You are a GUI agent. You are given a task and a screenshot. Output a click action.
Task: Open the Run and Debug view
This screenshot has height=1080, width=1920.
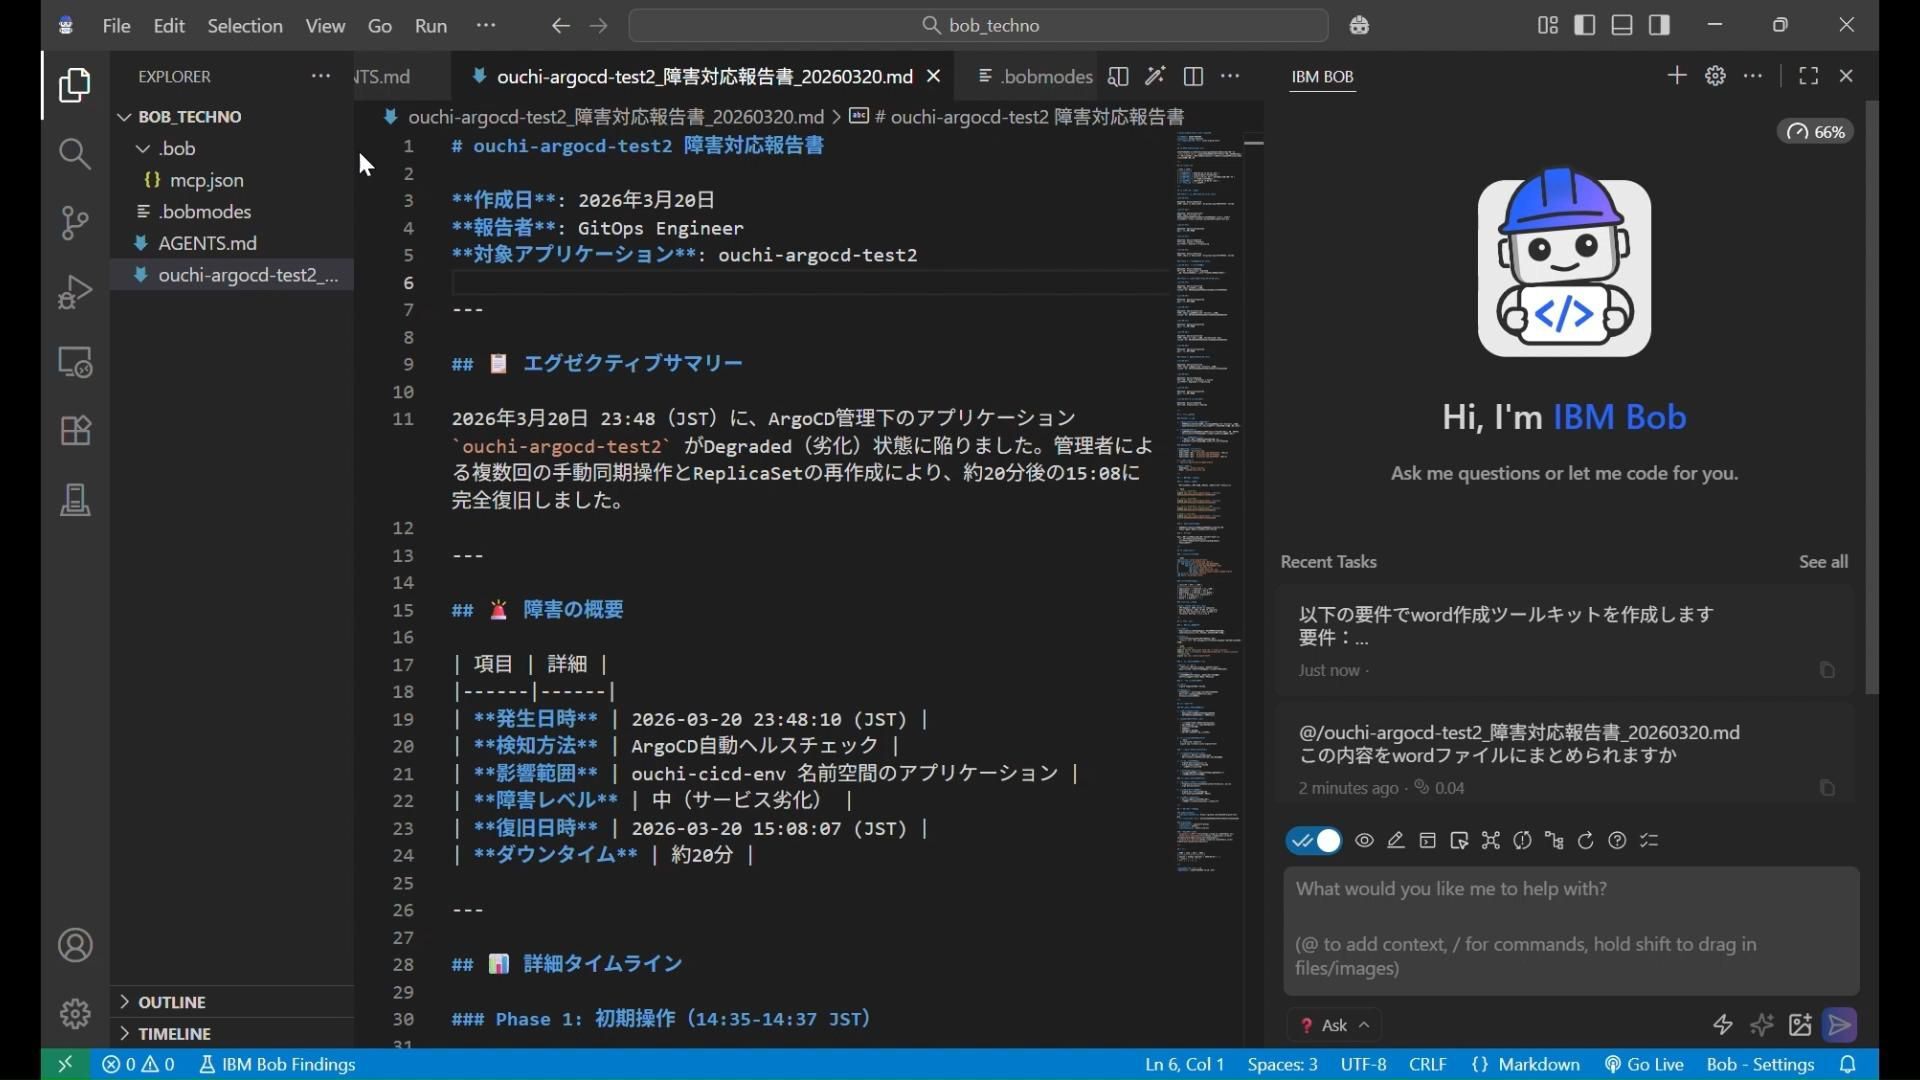pos(75,291)
